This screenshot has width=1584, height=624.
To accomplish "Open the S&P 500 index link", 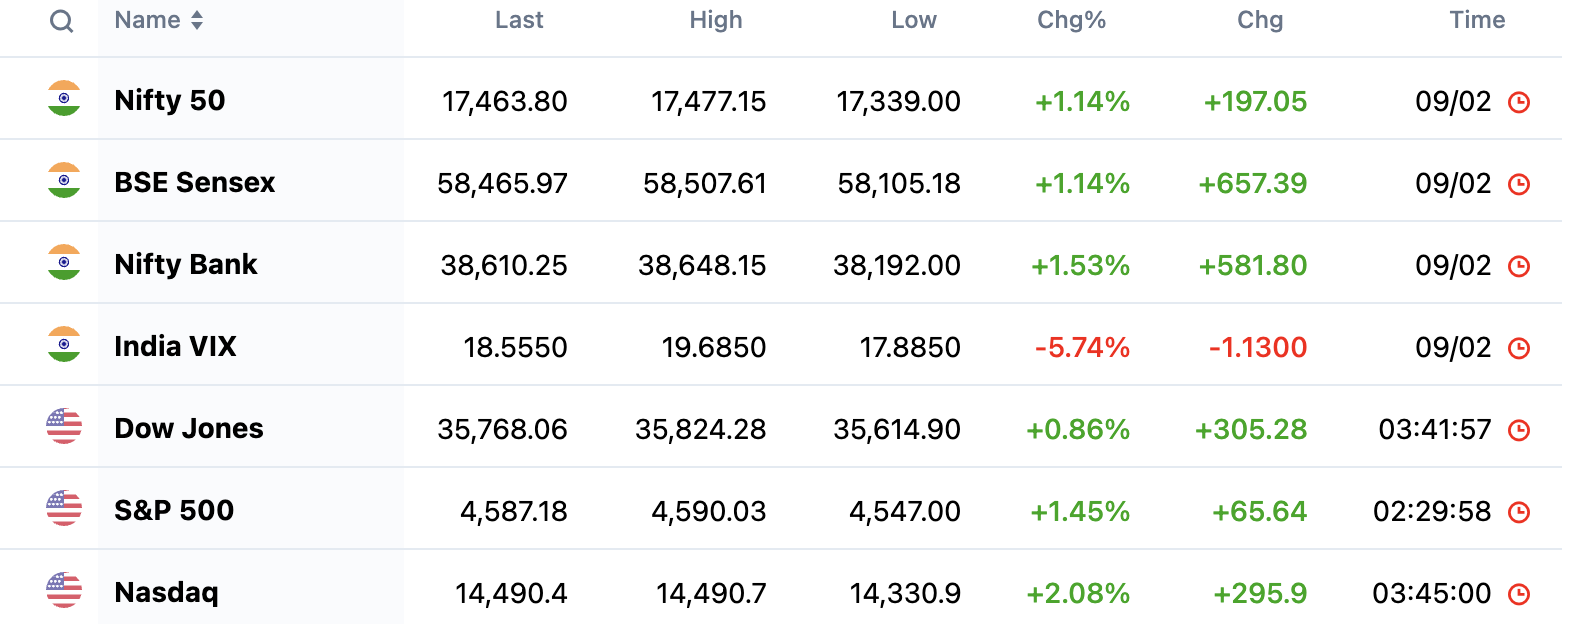I will point(174,510).
